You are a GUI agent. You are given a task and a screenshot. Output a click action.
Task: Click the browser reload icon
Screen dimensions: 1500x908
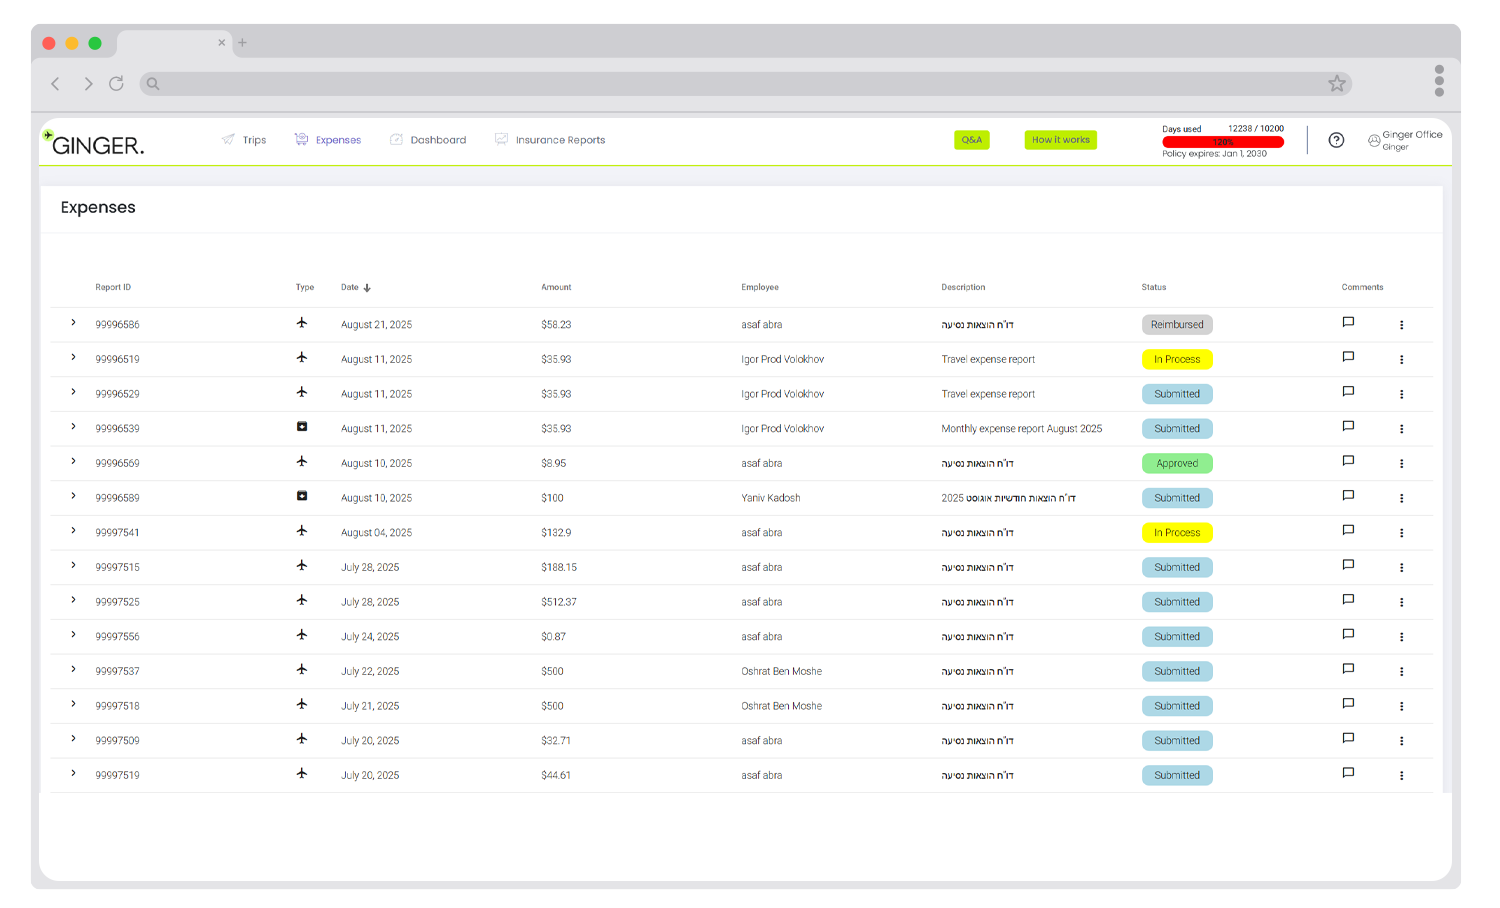[x=116, y=84]
